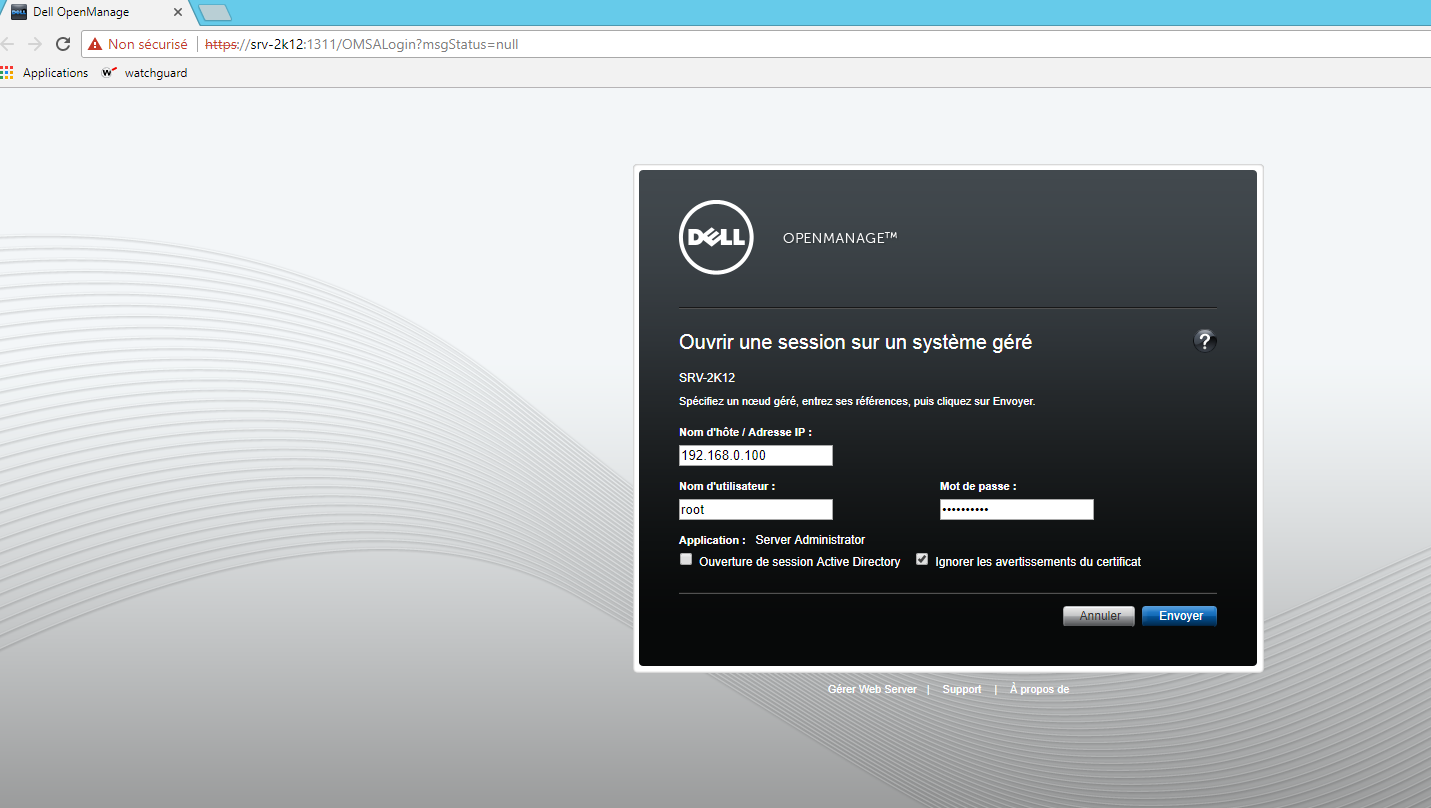The height and width of the screenshot is (808, 1431).
Task: Click the Server Administrator application text
Action: pyautogui.click(x=810, y=540)
